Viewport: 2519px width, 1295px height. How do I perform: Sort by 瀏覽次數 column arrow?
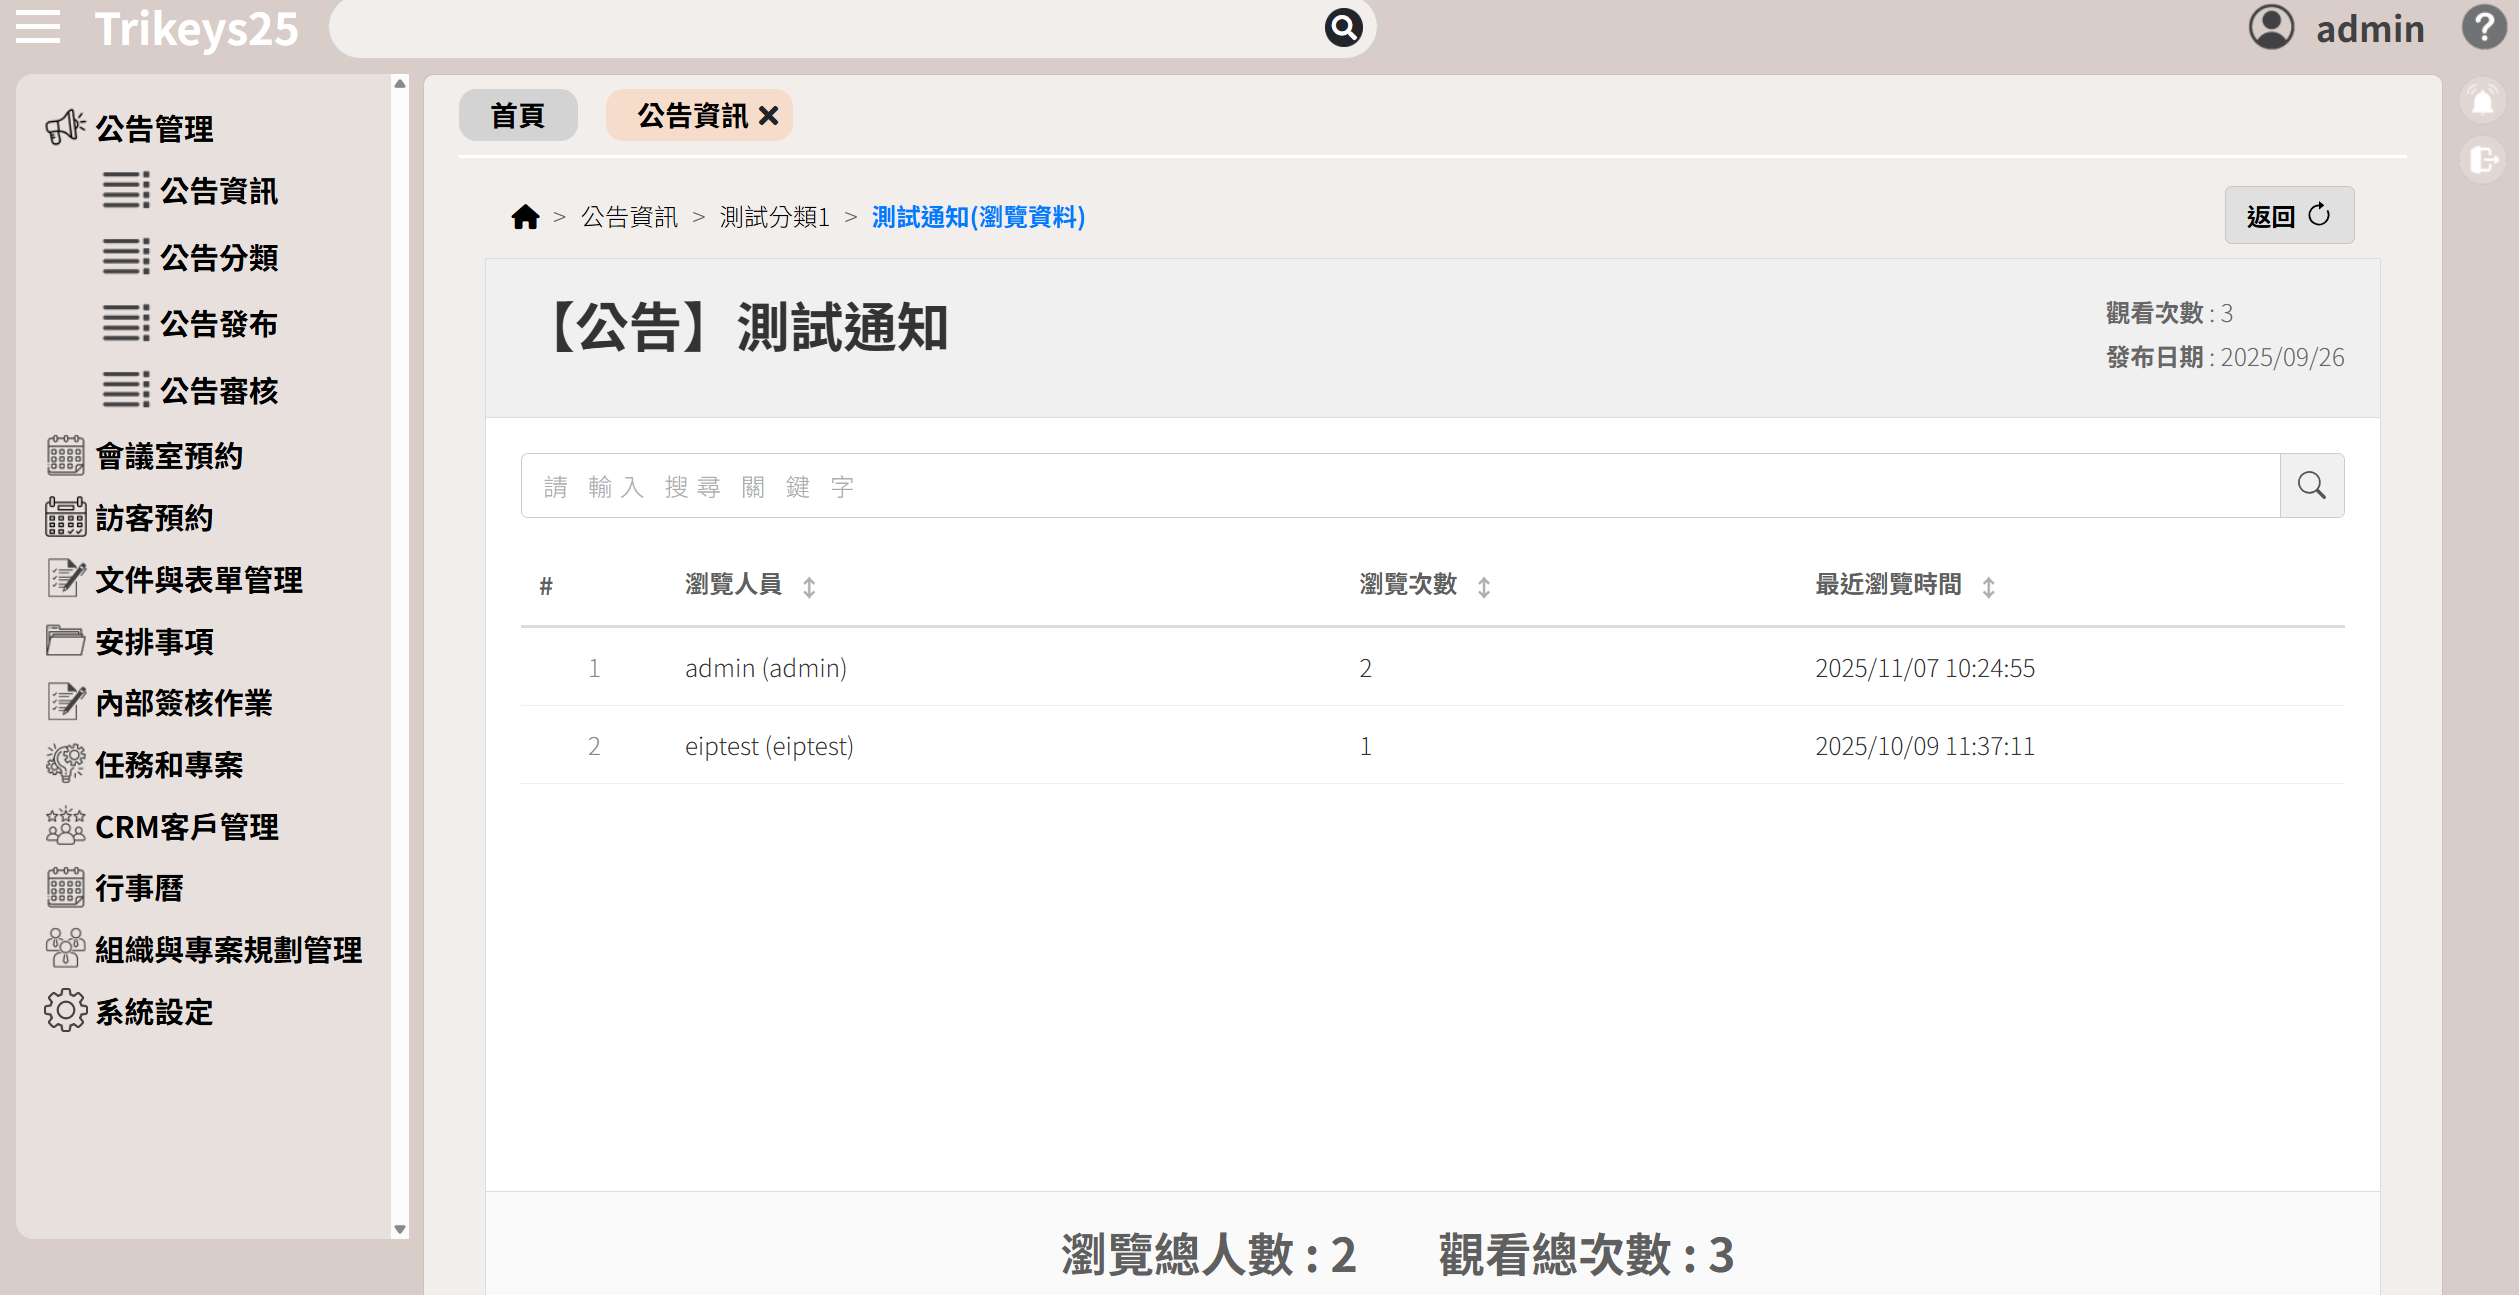1484,587
